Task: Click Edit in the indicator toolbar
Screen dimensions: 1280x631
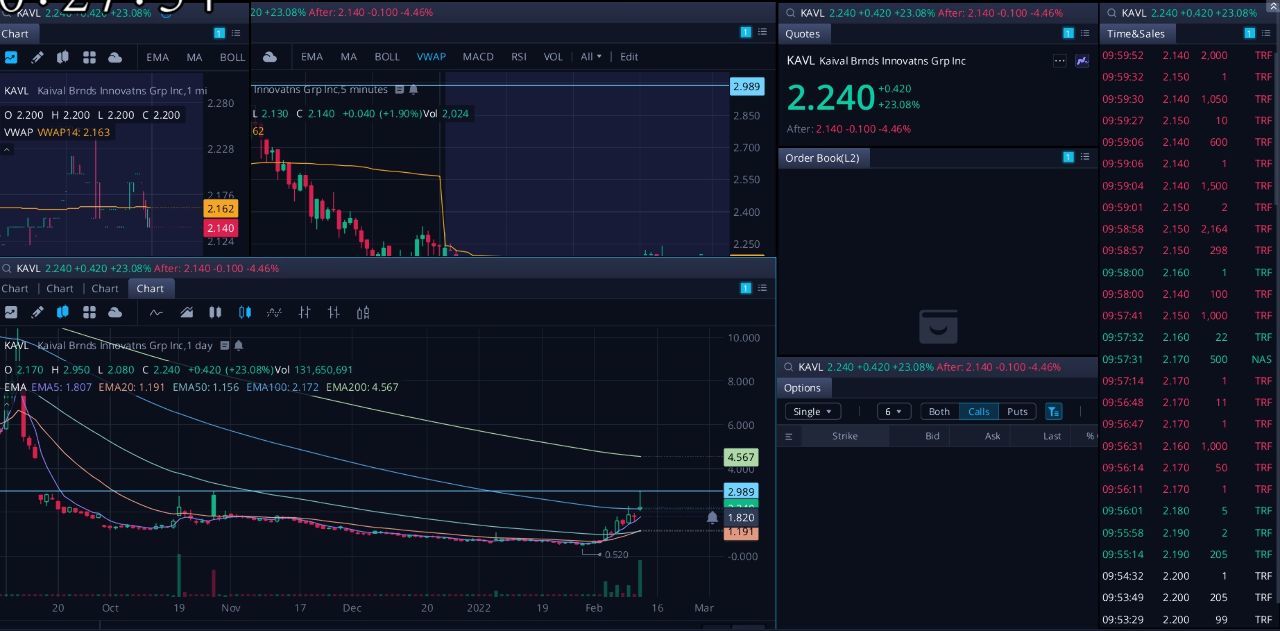Action: 629,57
